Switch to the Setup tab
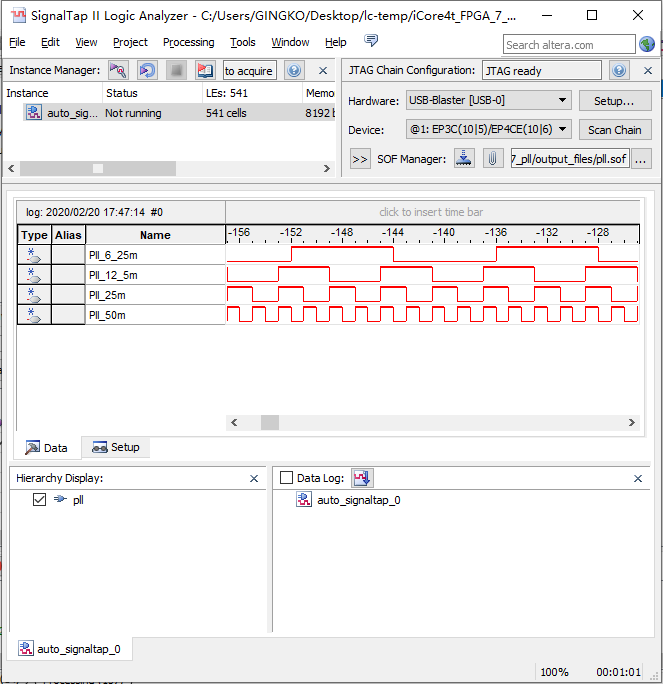Viewport: 663px width, 684px height. [116, 447]
